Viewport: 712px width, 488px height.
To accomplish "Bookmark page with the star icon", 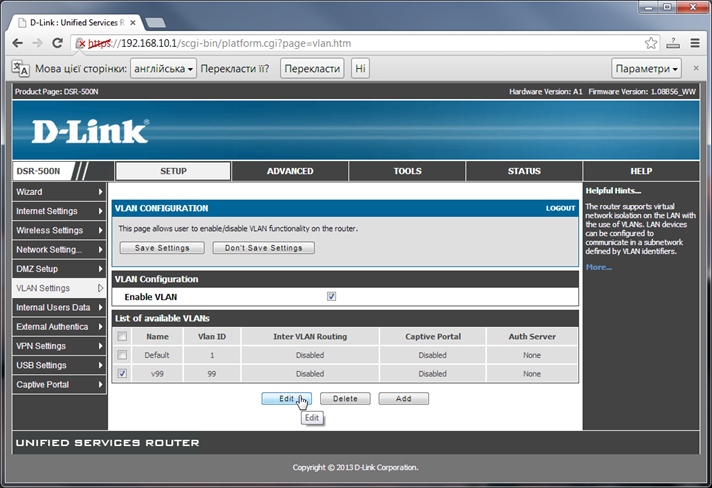I will (651, 44).
